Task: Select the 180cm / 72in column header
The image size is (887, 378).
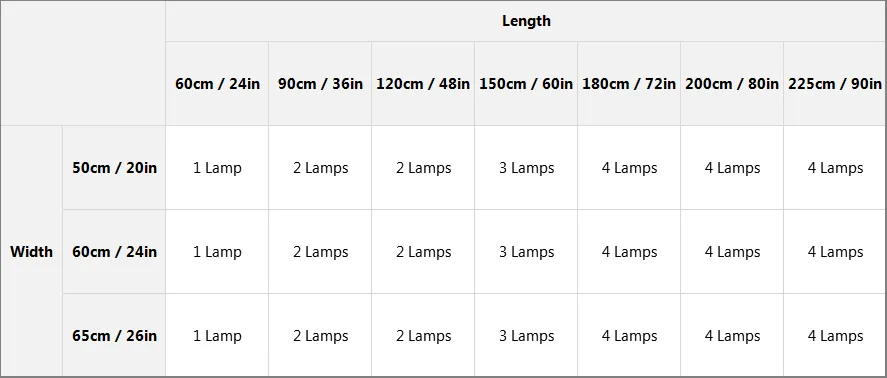Action: click(629, 84)
